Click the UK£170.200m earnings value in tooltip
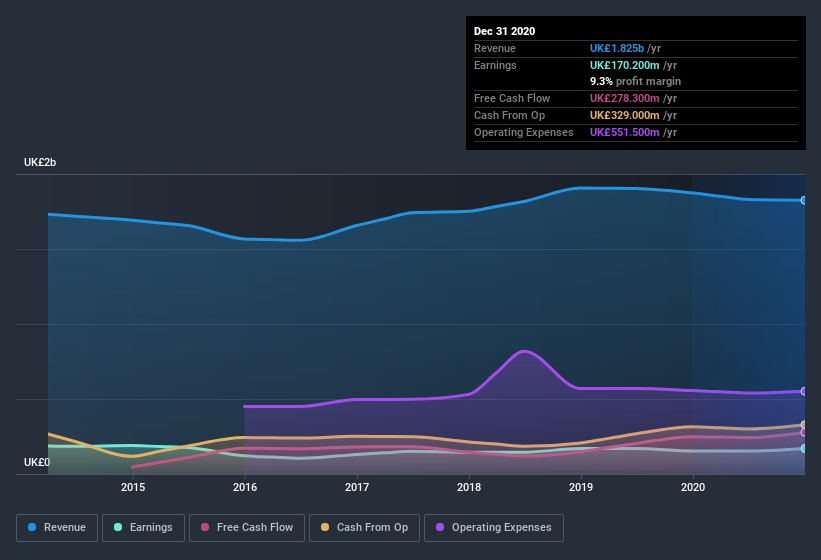 [x=625, y=65]
